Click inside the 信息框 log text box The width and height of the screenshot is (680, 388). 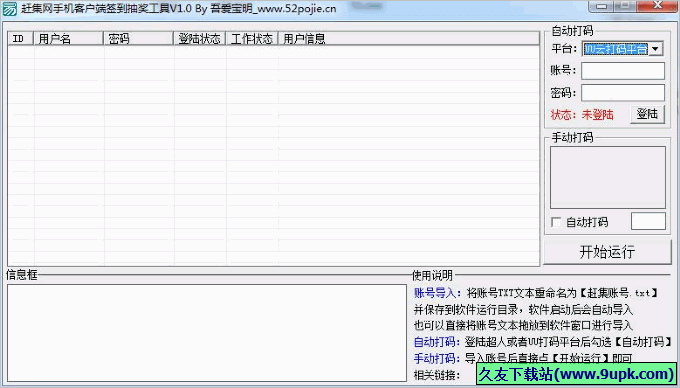[x=207, y=333]
